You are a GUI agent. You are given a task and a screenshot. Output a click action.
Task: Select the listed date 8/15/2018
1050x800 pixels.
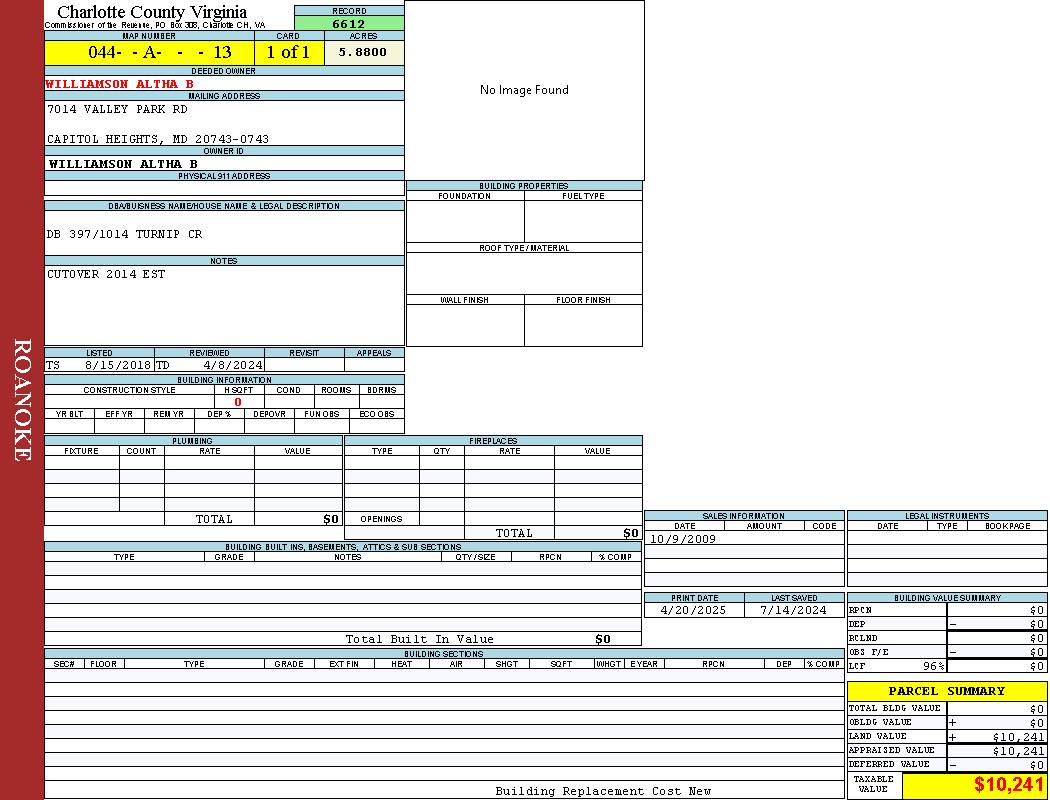117,366
